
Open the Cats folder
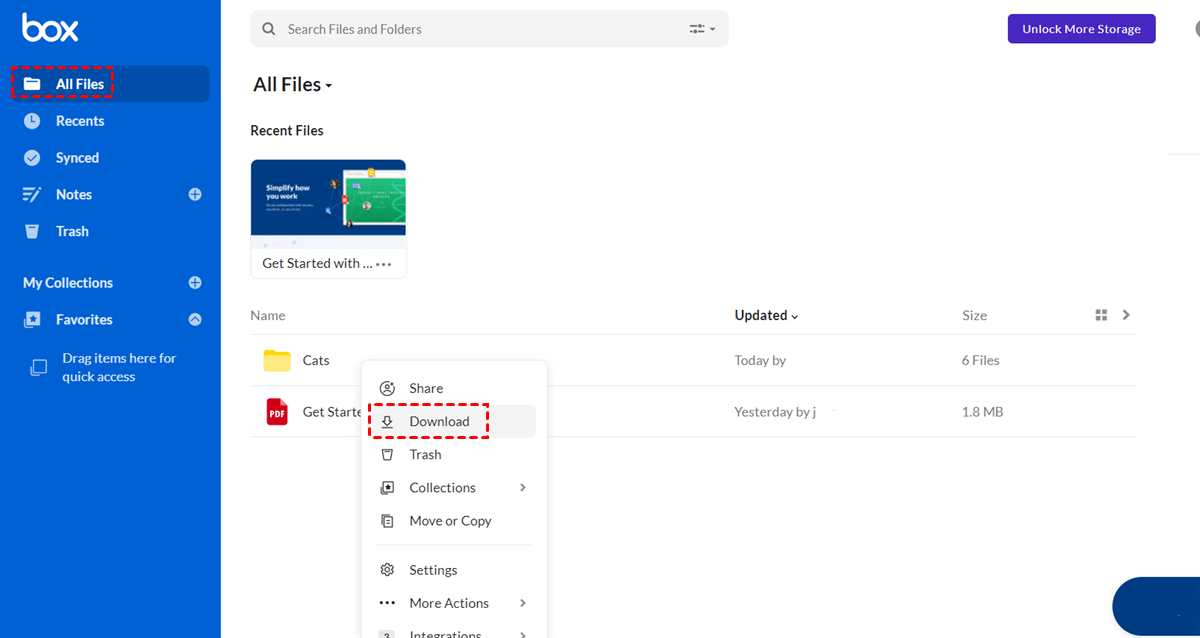click(315, 360)
